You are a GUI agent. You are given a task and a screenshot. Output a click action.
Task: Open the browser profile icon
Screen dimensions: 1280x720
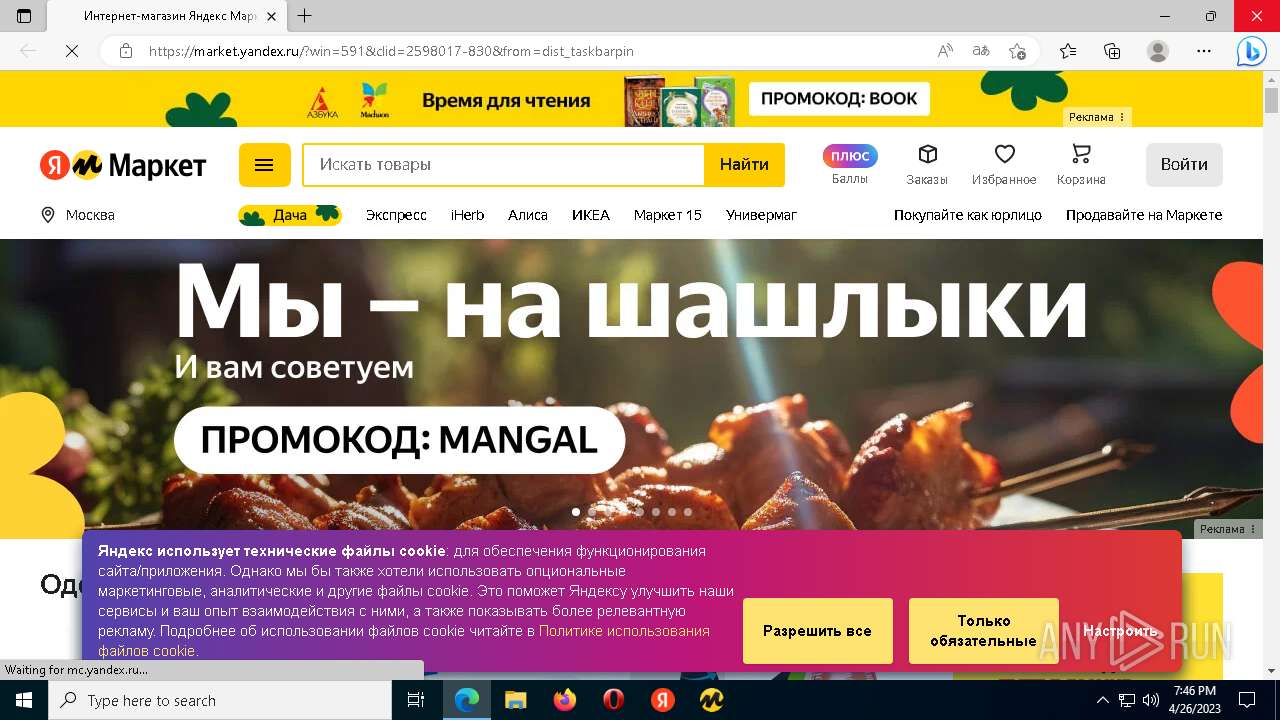(1158, 51)
